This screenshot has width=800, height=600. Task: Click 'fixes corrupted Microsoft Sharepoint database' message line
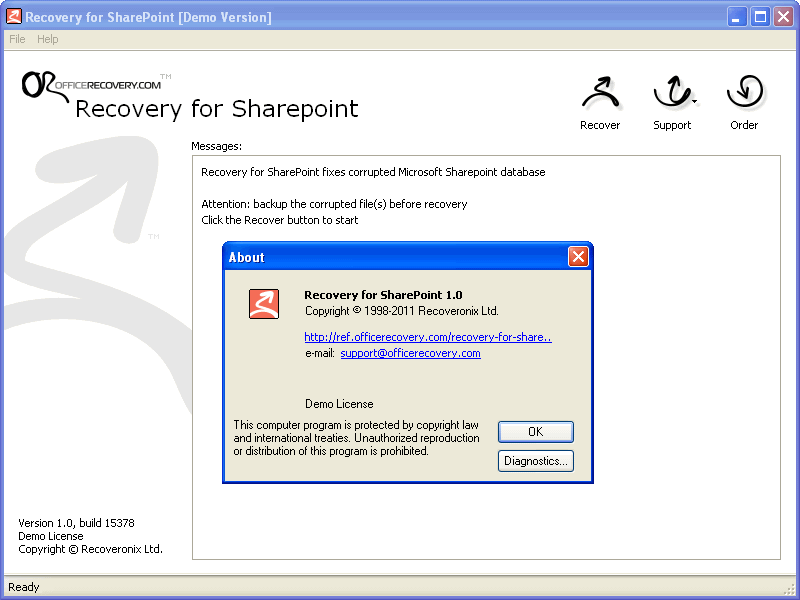click(373, 172)
